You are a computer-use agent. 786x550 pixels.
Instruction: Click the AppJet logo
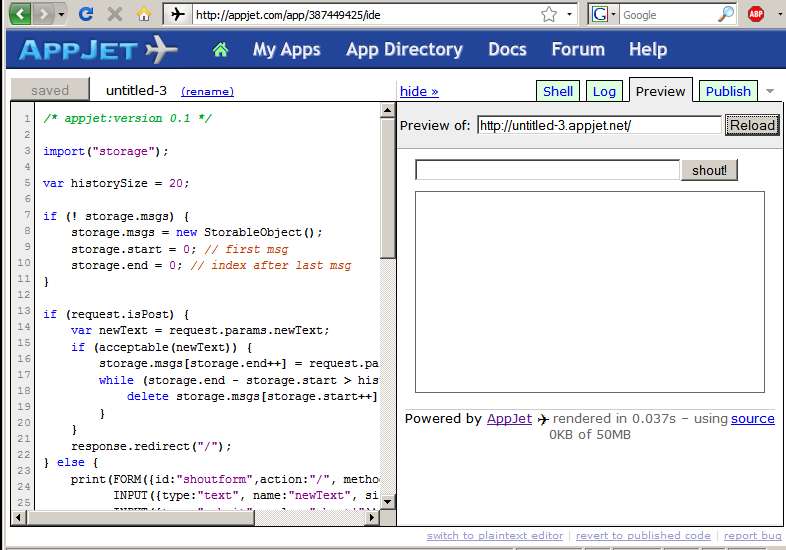tap(97, 50)
